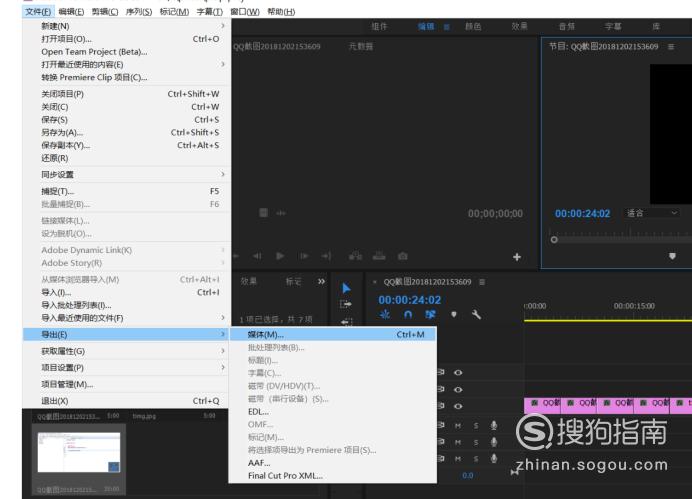Viewport: 692px width, 499px height.
Task: Click Drag Audio Only icon in source monitor
Action: point(281,213)
